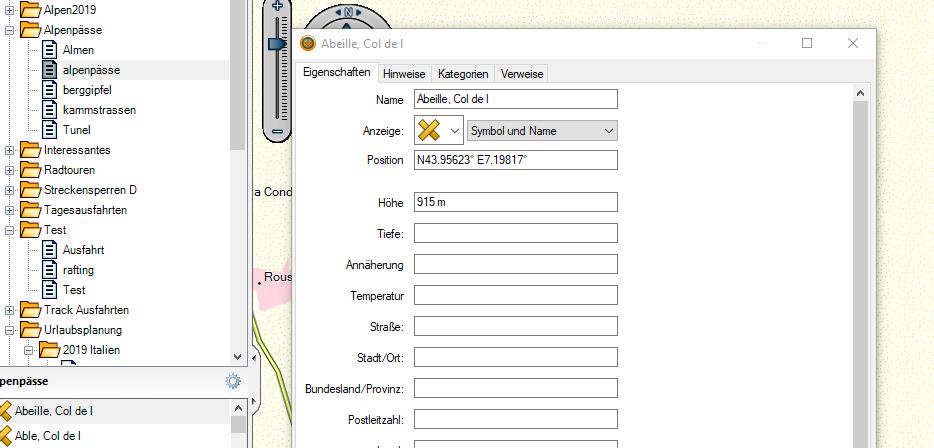Open the 'Symbol und Name' display dropdown
Image resolution: width=934 pixels, height=448 pixels.
542,131
